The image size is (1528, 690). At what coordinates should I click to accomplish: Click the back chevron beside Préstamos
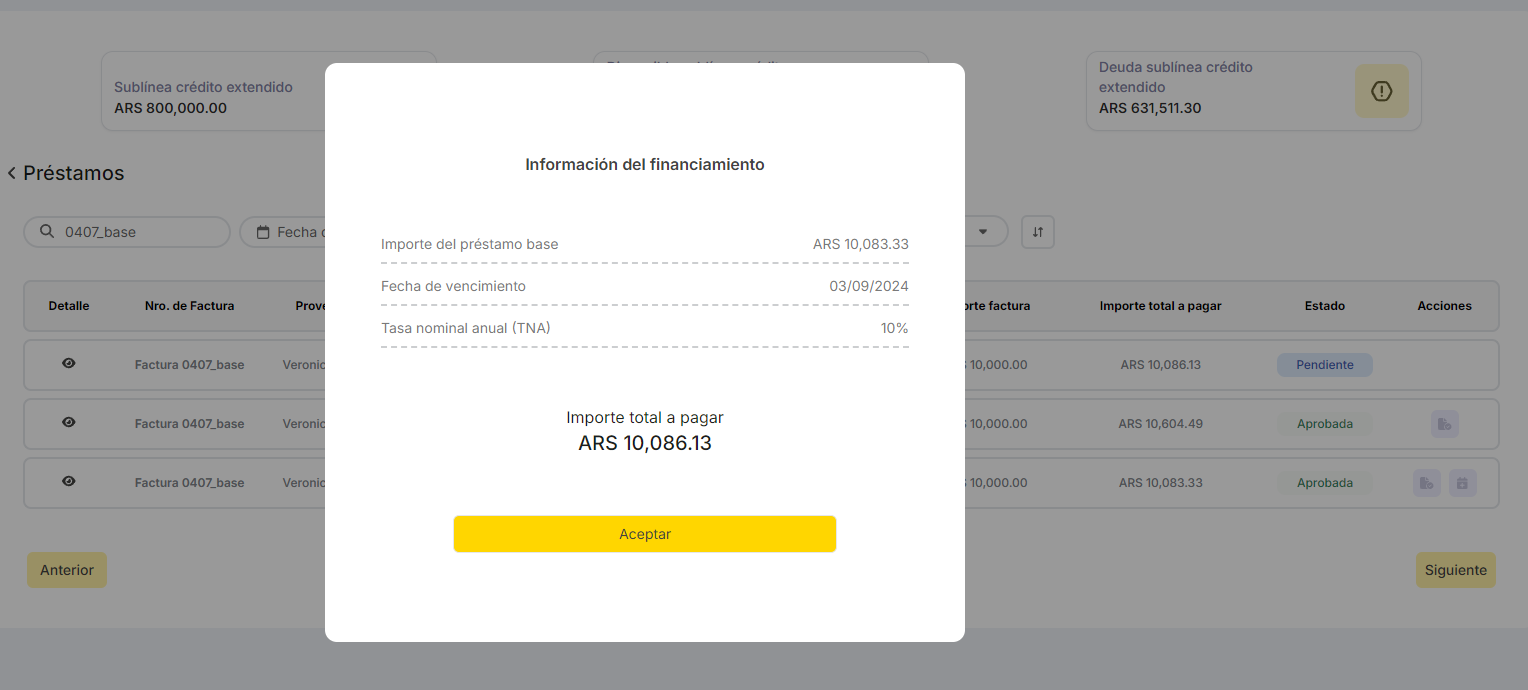pyautogui.click(x=12, y=174)
